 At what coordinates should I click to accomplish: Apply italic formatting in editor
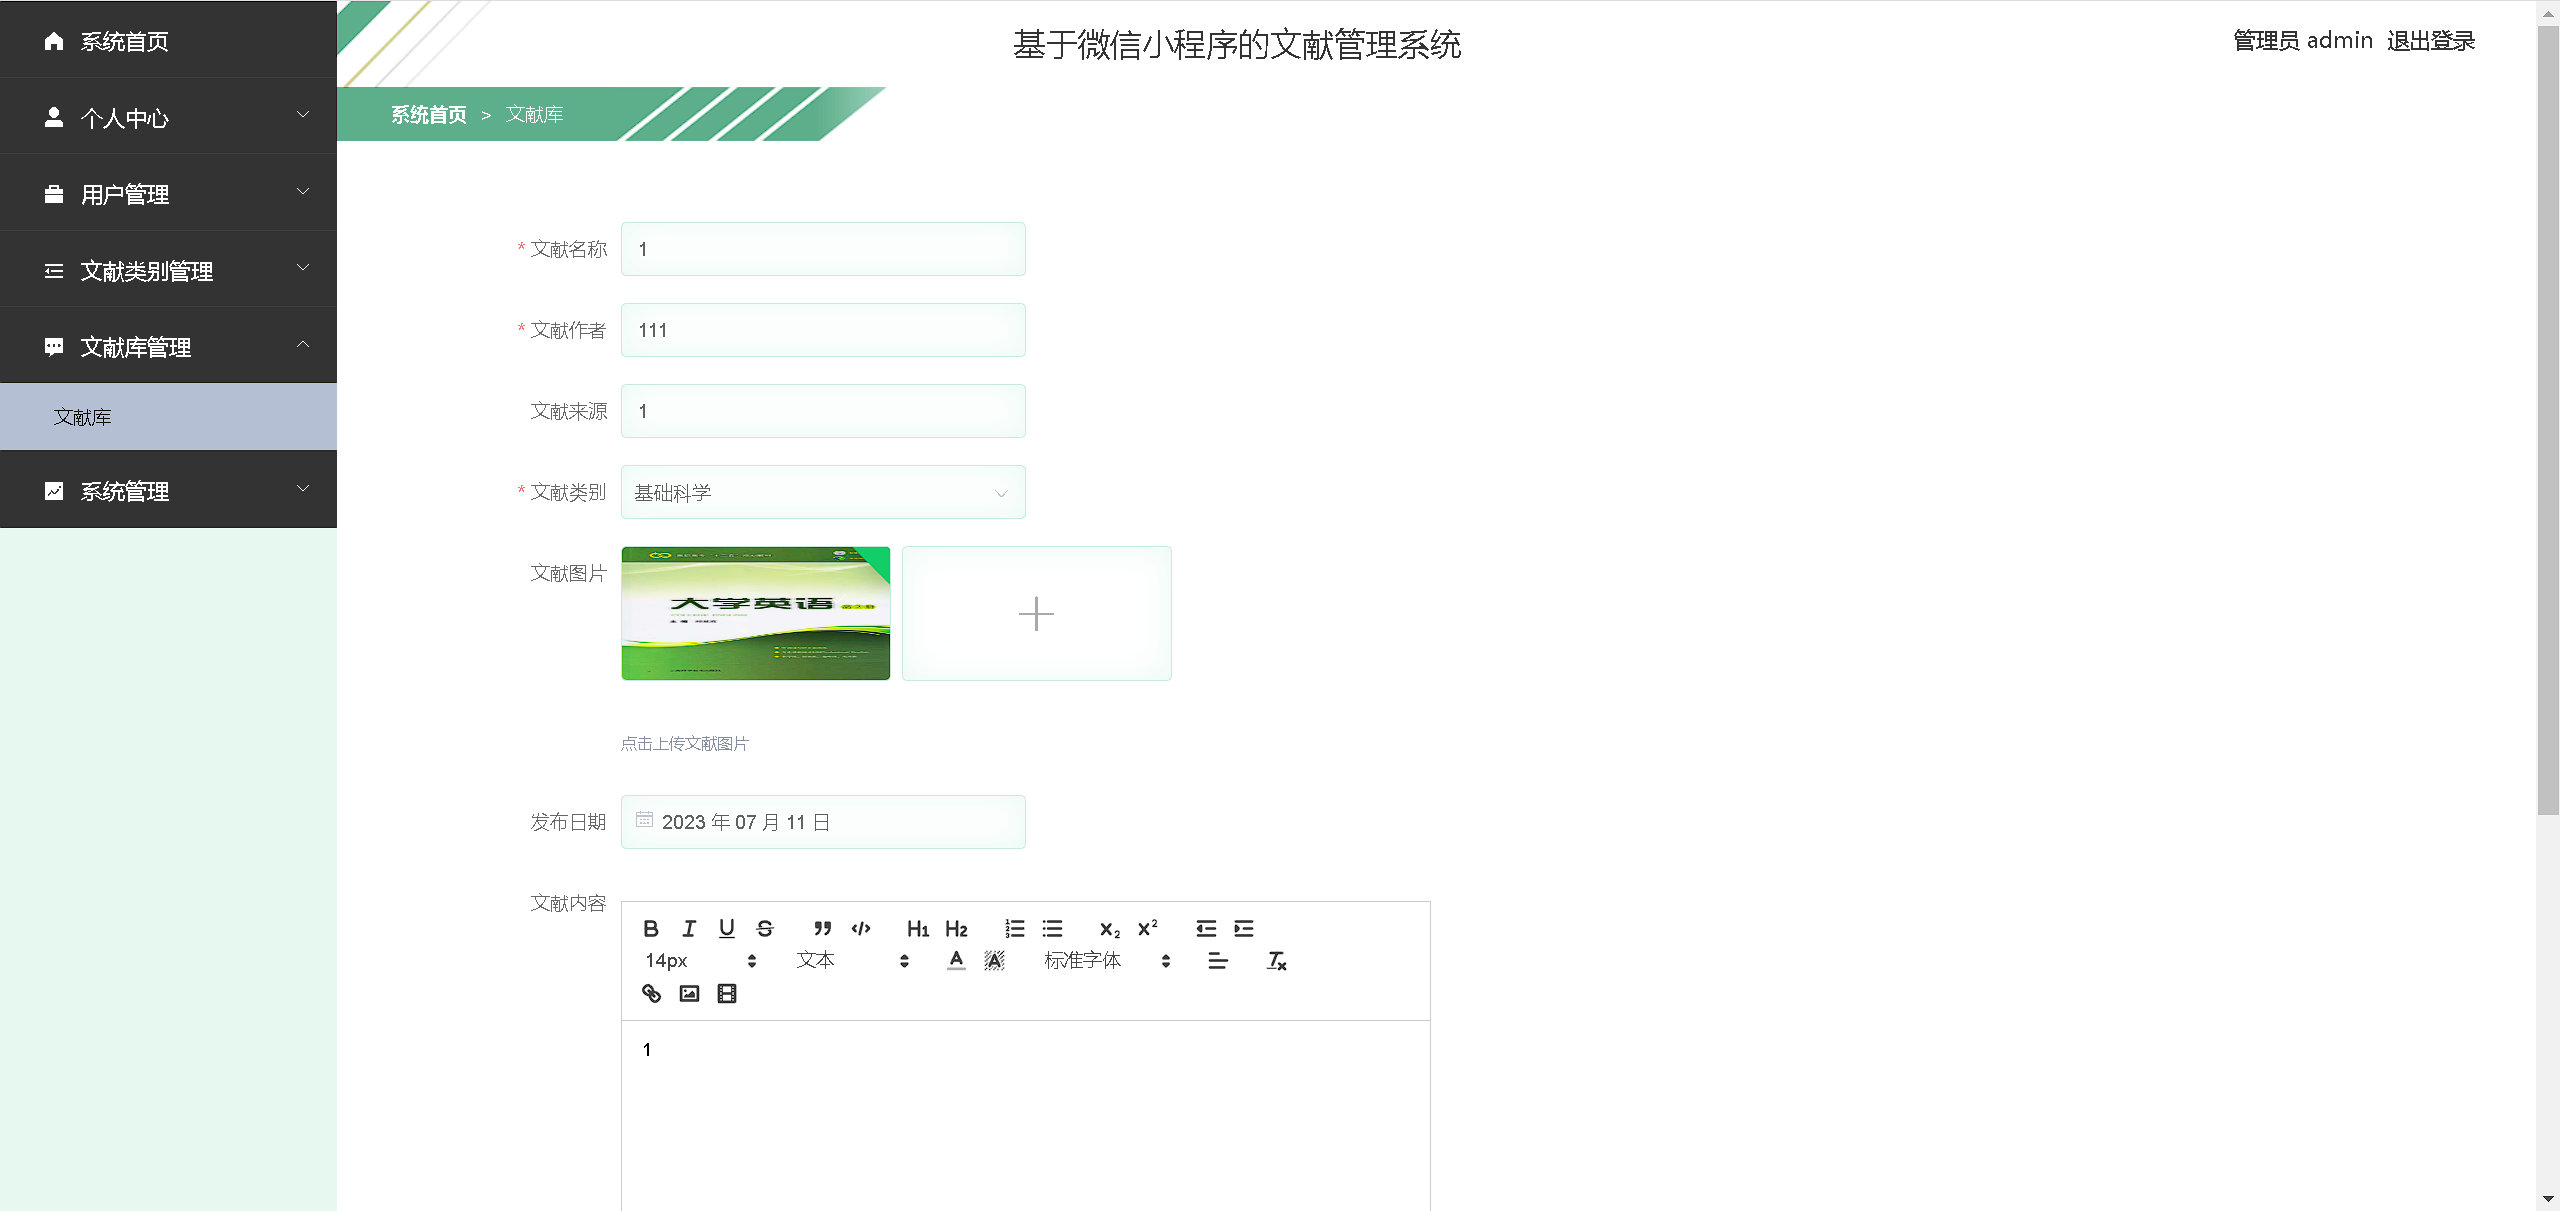689,928
